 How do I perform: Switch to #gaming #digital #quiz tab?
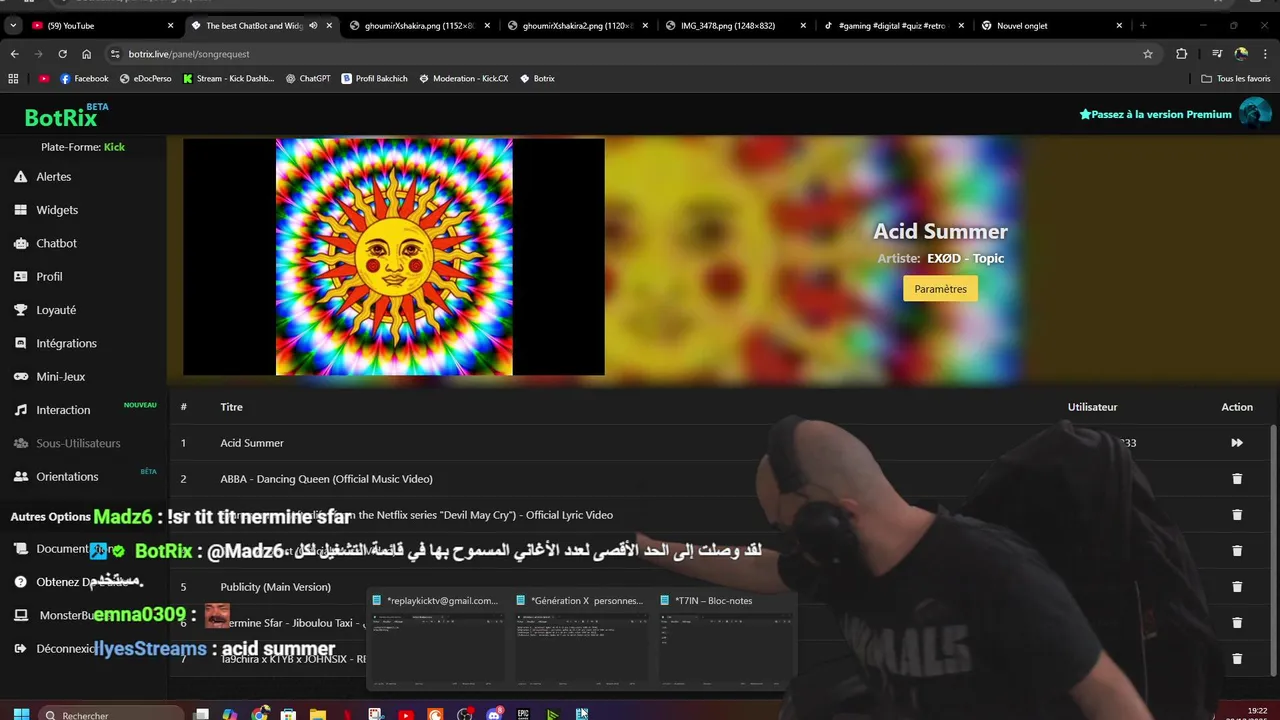coord(894,26)
